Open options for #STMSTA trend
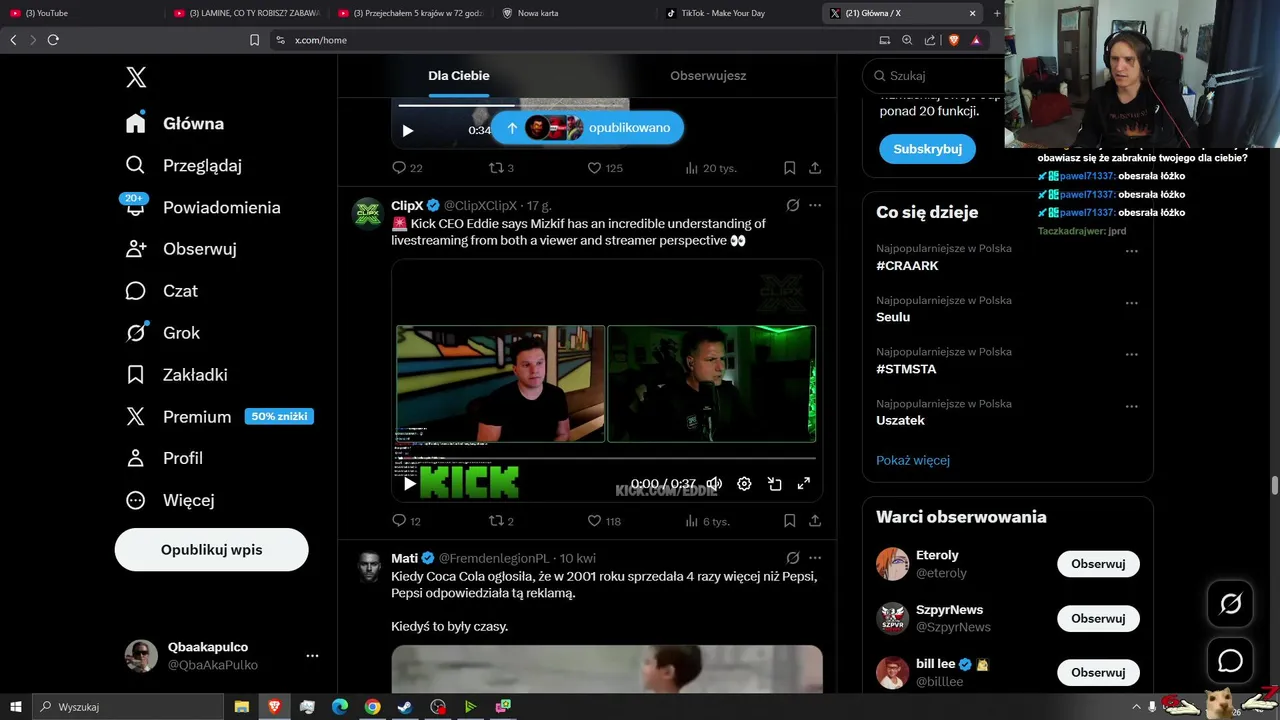The image size is (1280, 720). (1132, 354)
